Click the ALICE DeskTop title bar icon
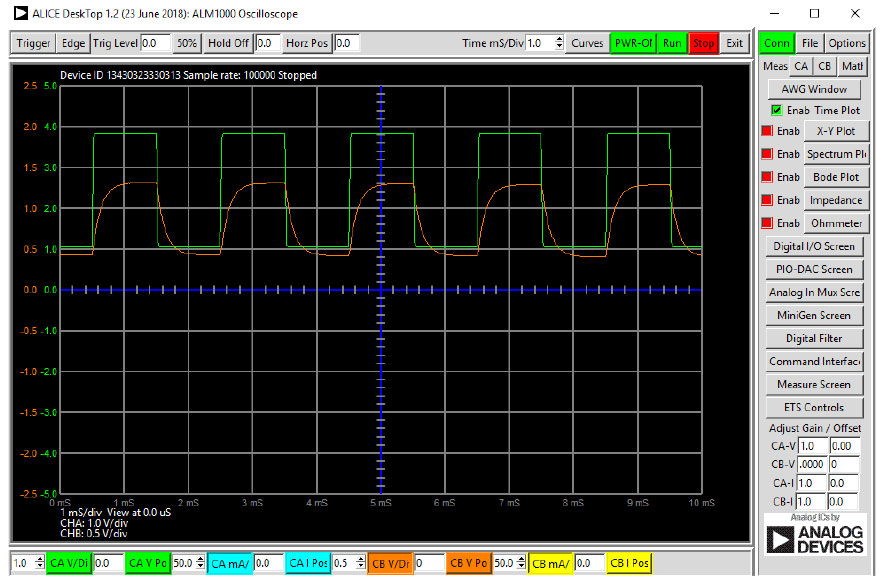This screenshot has width=886, height=582. click(x=20, y=13)
